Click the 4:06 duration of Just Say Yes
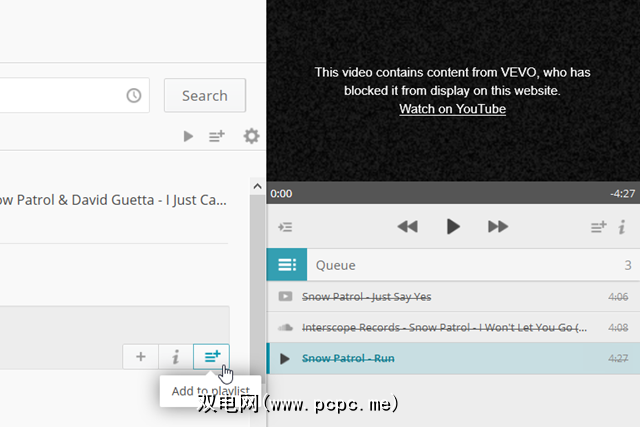This screenshot has width=640, height=427. coord(618,297)
